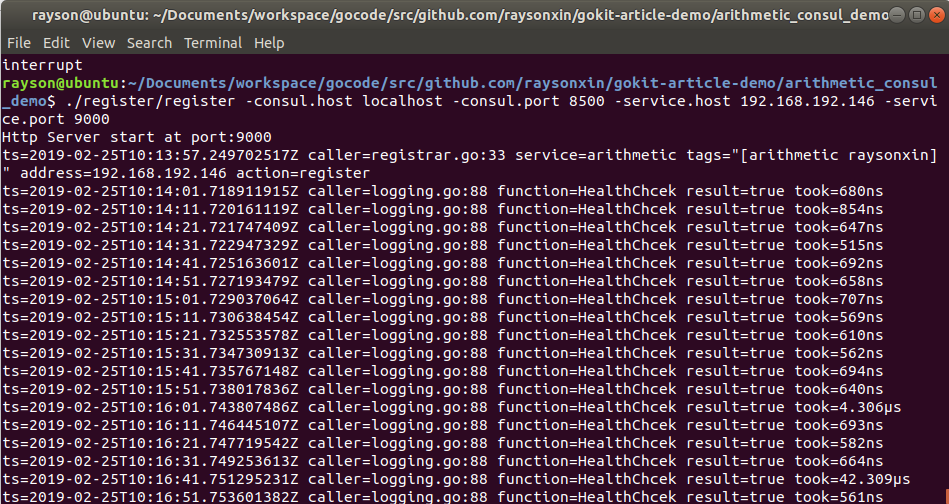Click the terminal window title bar text
Image resolution: width=949 pixels, height=504 pixels.
460,15
